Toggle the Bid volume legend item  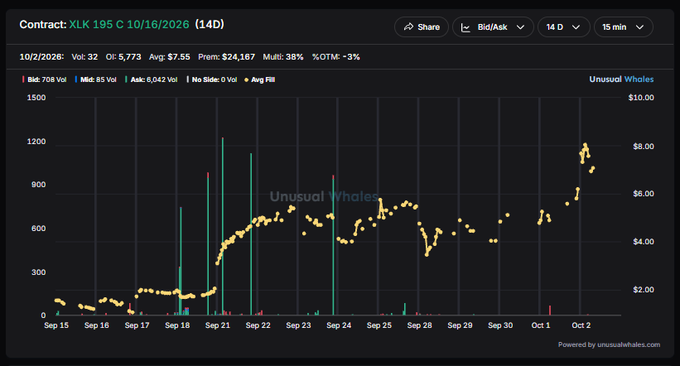44,80
